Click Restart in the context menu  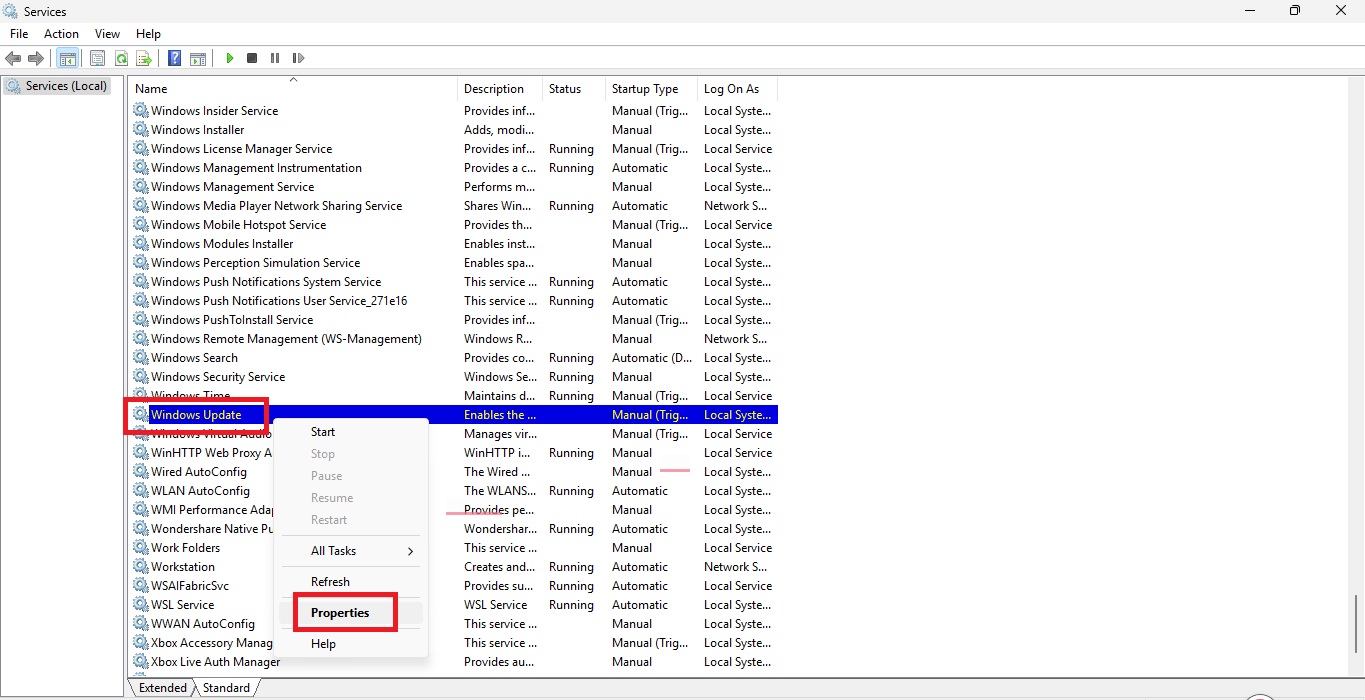[x=351, y=520]
